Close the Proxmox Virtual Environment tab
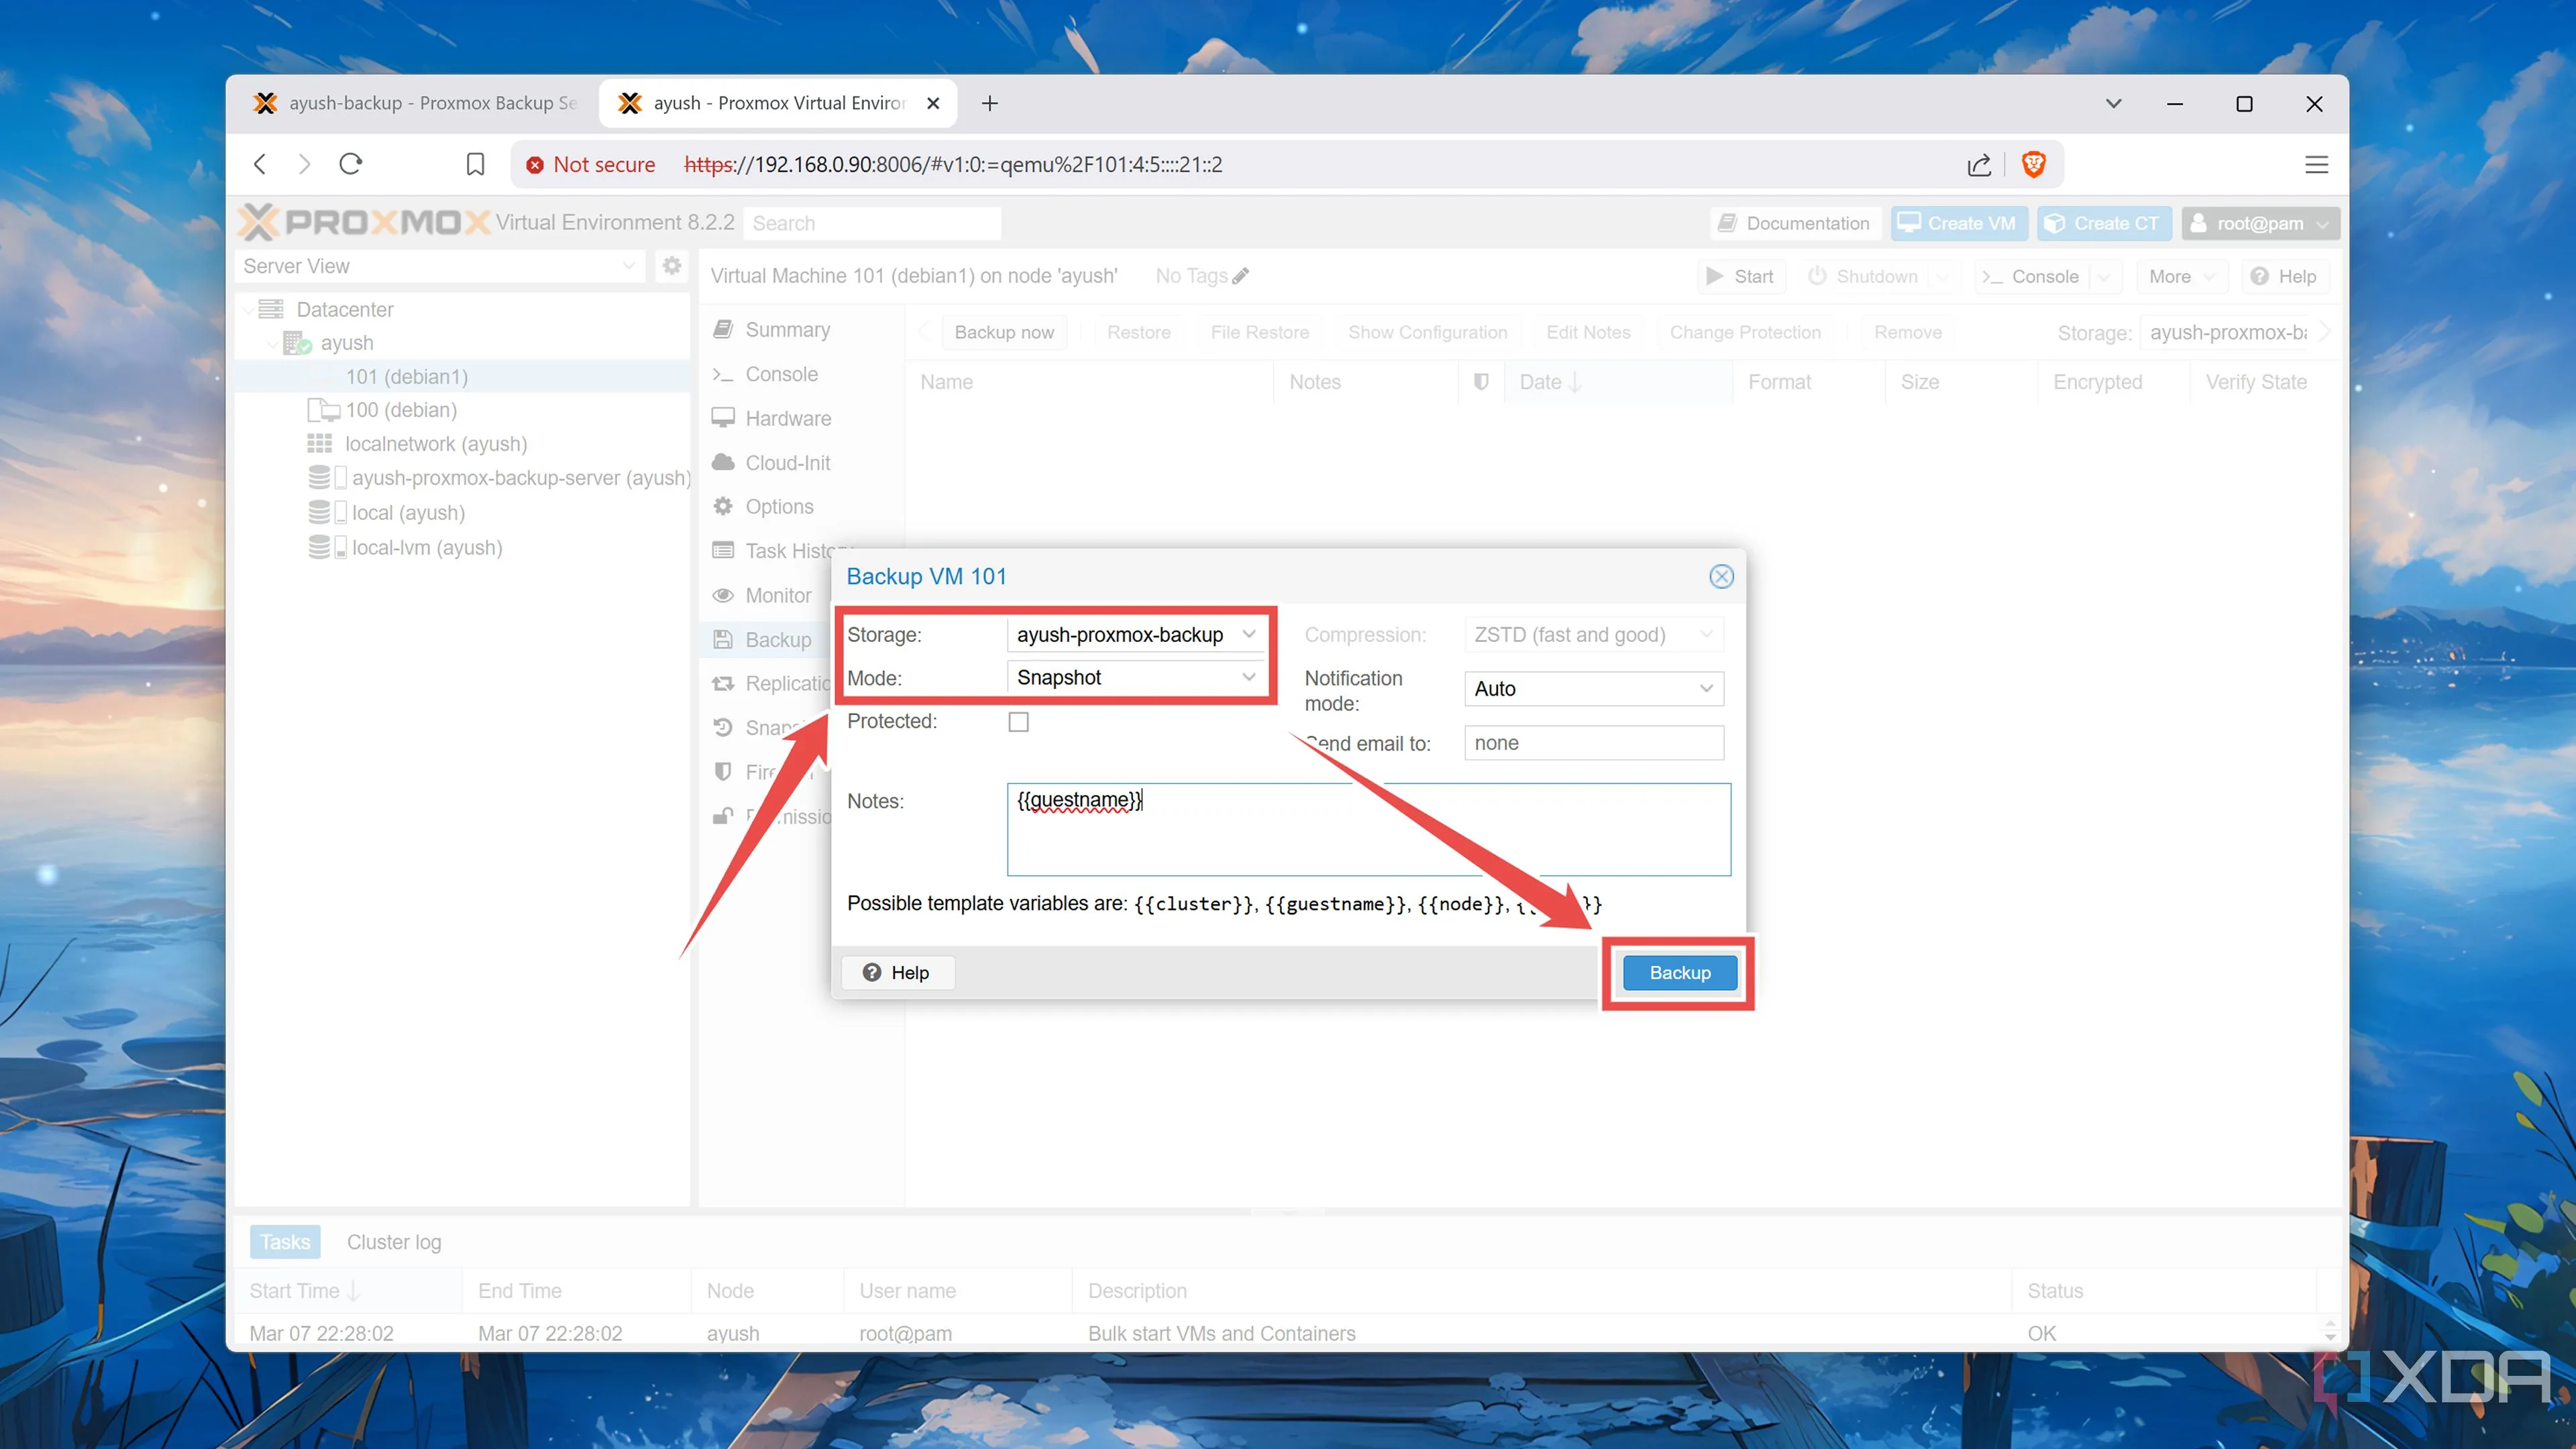The image size is (2576, 1449). tap(932, 103)
